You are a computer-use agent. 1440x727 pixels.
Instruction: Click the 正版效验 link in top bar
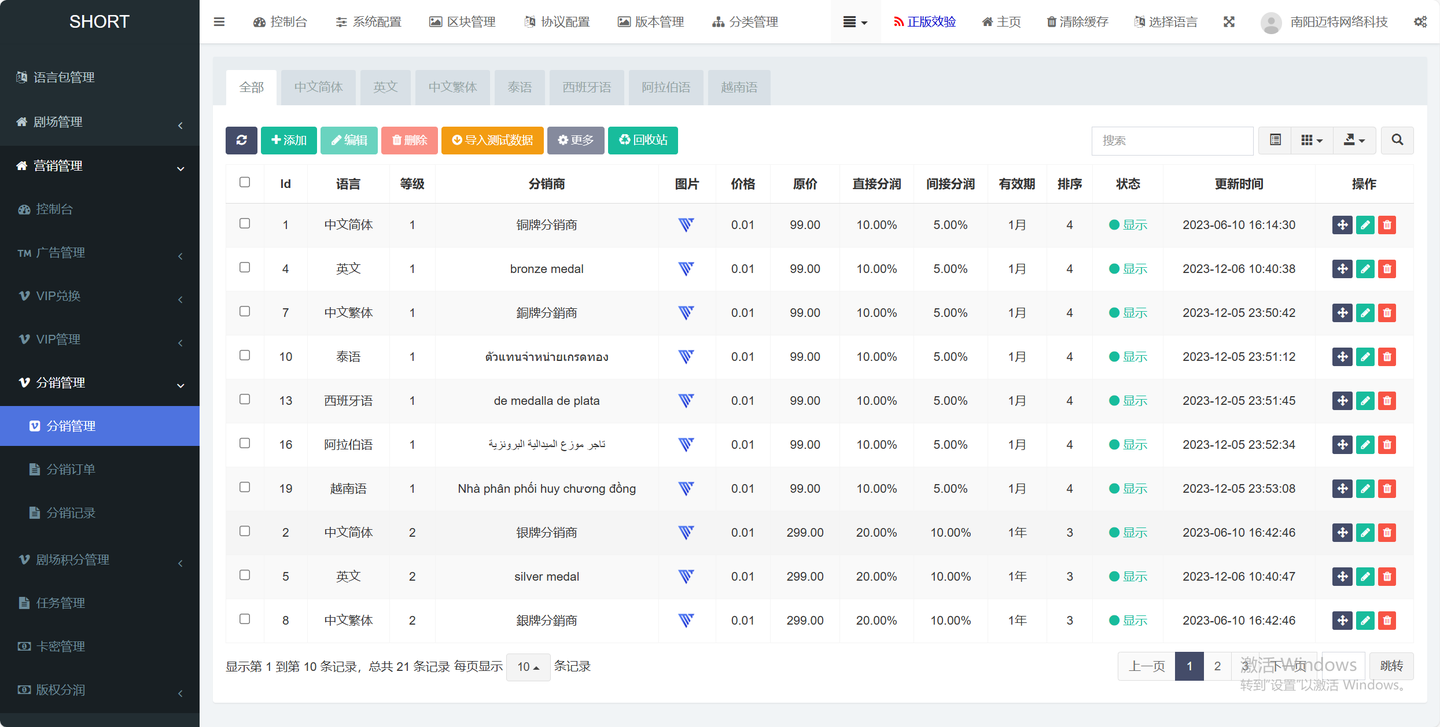click(x=925, y=22)
